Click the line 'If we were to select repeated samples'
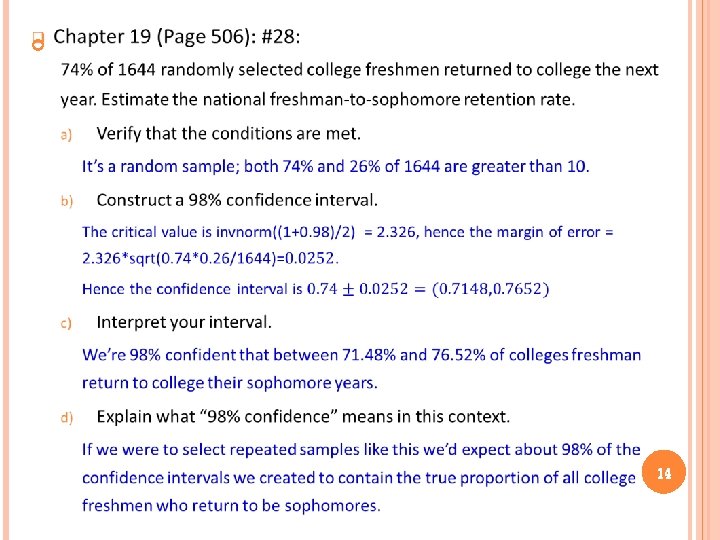Screen dimensions: 720x540 tap(361, 450)
